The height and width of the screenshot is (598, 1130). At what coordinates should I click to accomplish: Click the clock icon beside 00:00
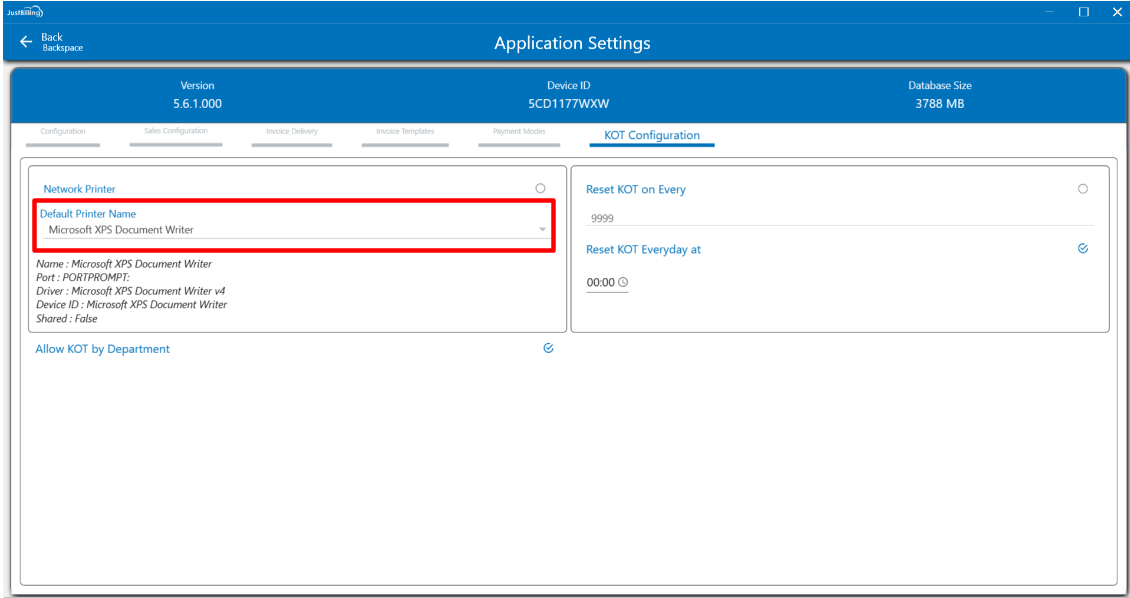(x=623, y=283)
